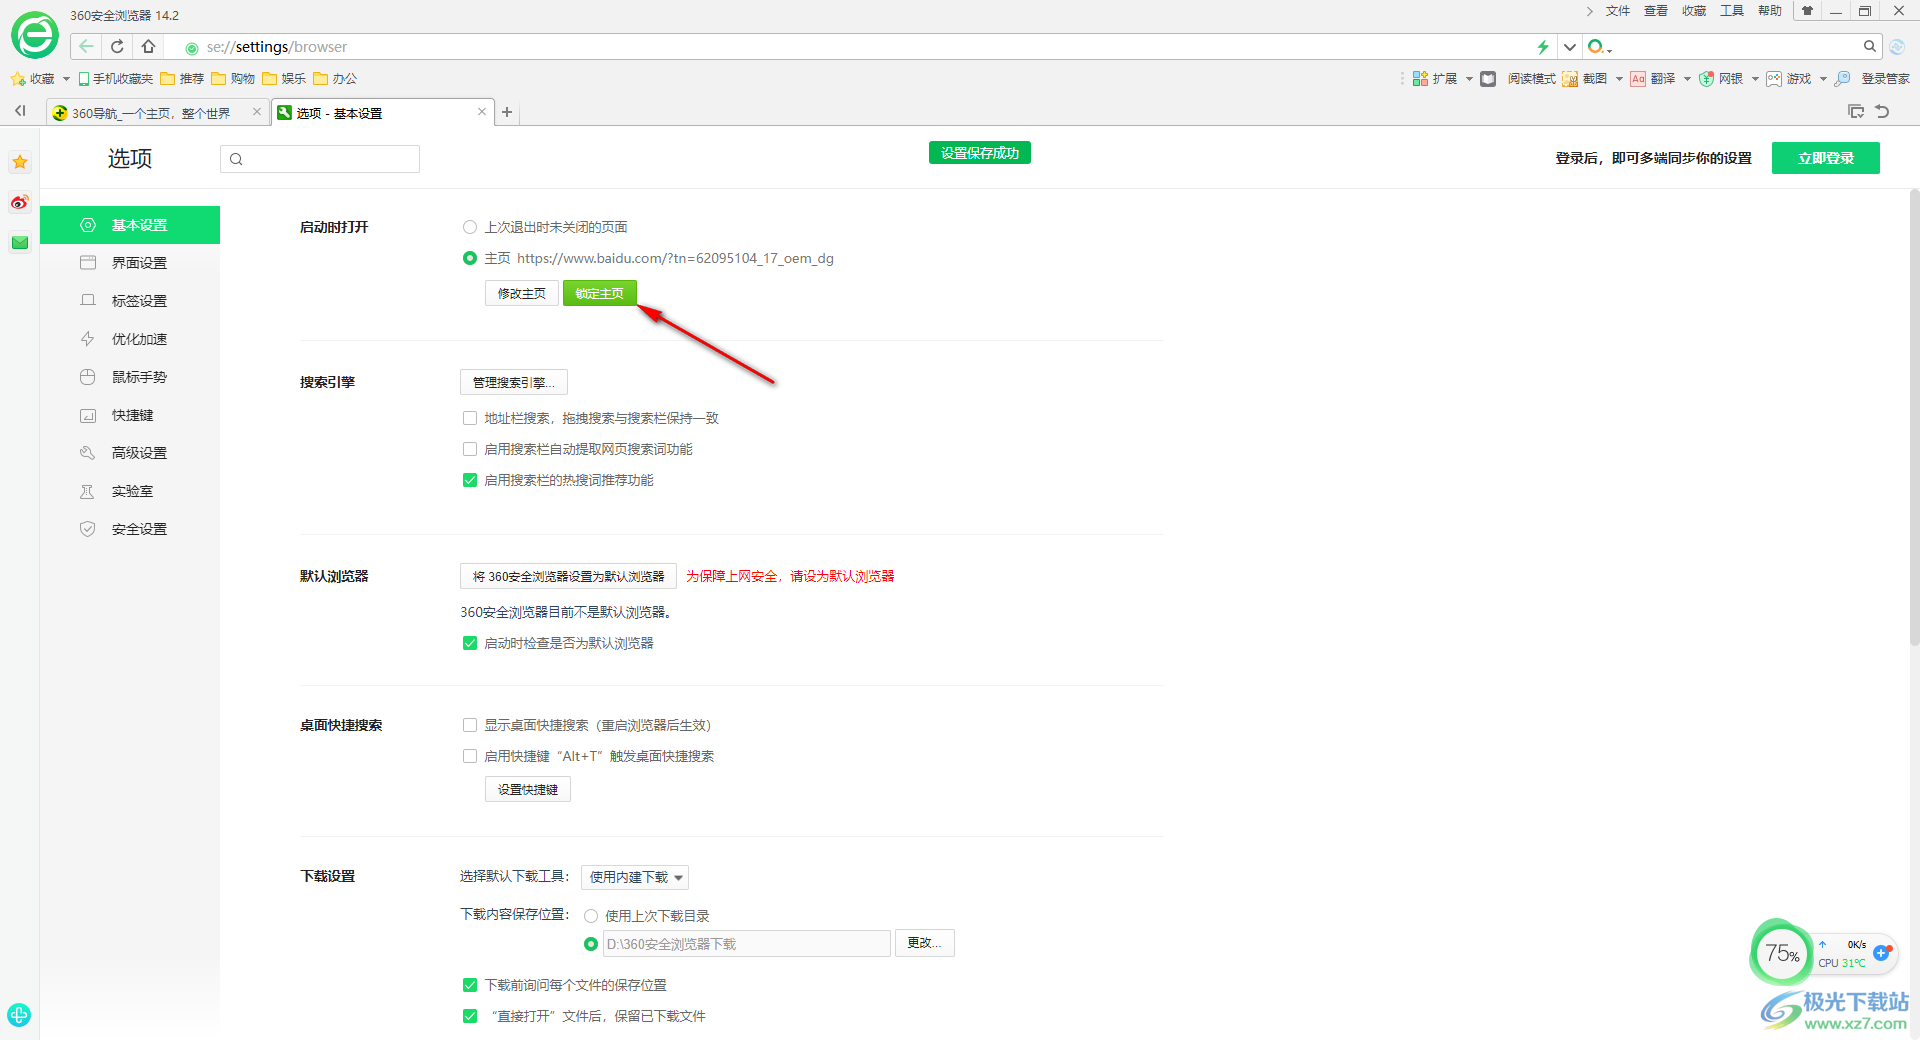Click the 锁定主页 button
1920x1040 pixels.
click(600, 293)
